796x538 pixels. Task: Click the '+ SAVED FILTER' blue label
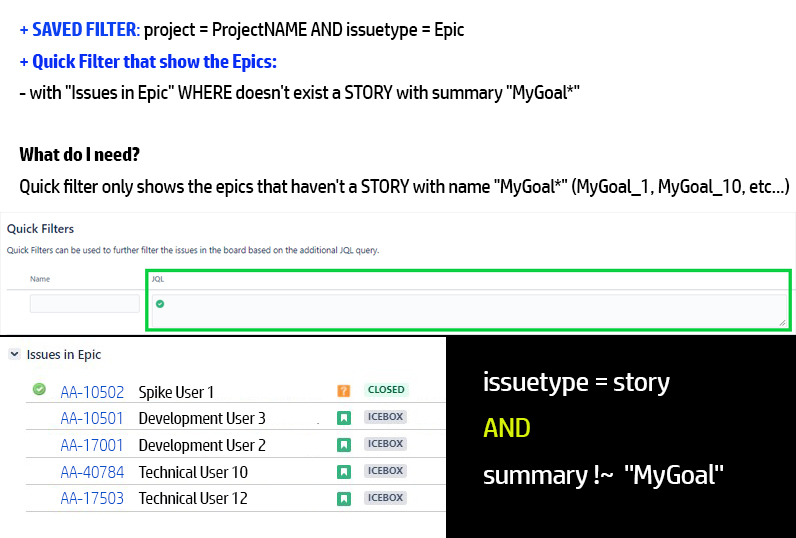pyautogui.click(x=79, y=30)
